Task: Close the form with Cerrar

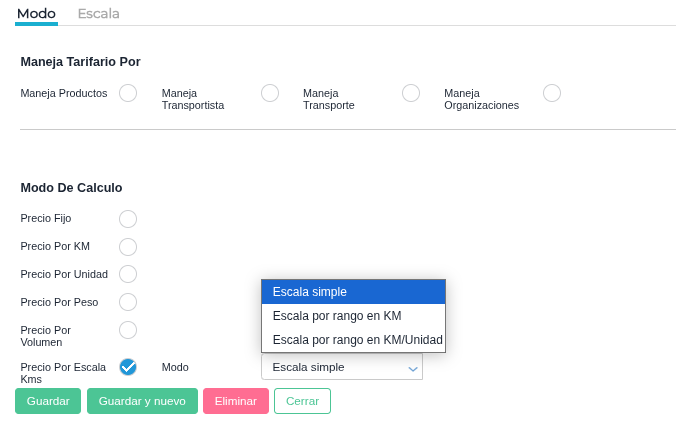Action: coord(302,401)
